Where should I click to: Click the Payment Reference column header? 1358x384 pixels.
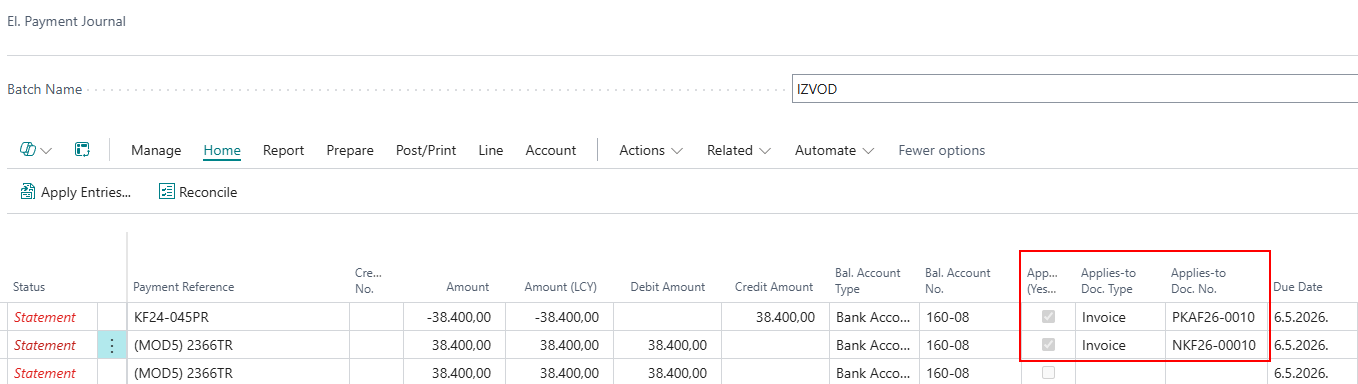point(184,287)
